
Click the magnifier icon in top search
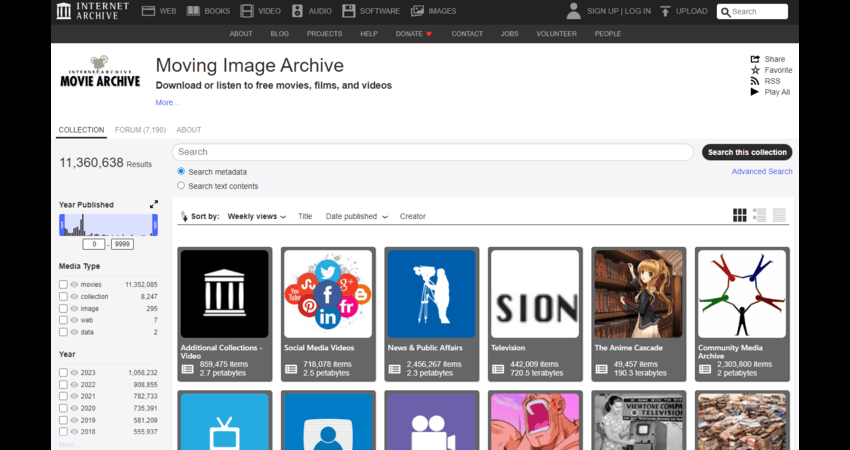click(725, 12)
